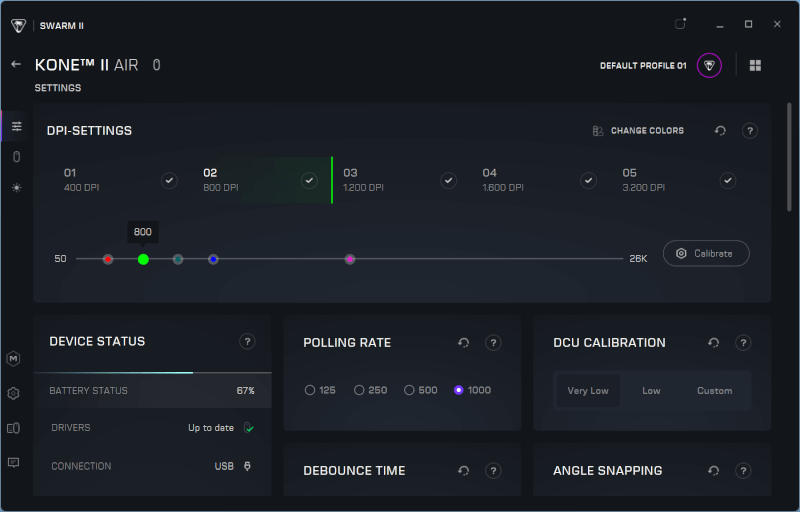Click the teal DPI slider handle
This screenshot has width=800, height=512.
[x=178, y=259]
